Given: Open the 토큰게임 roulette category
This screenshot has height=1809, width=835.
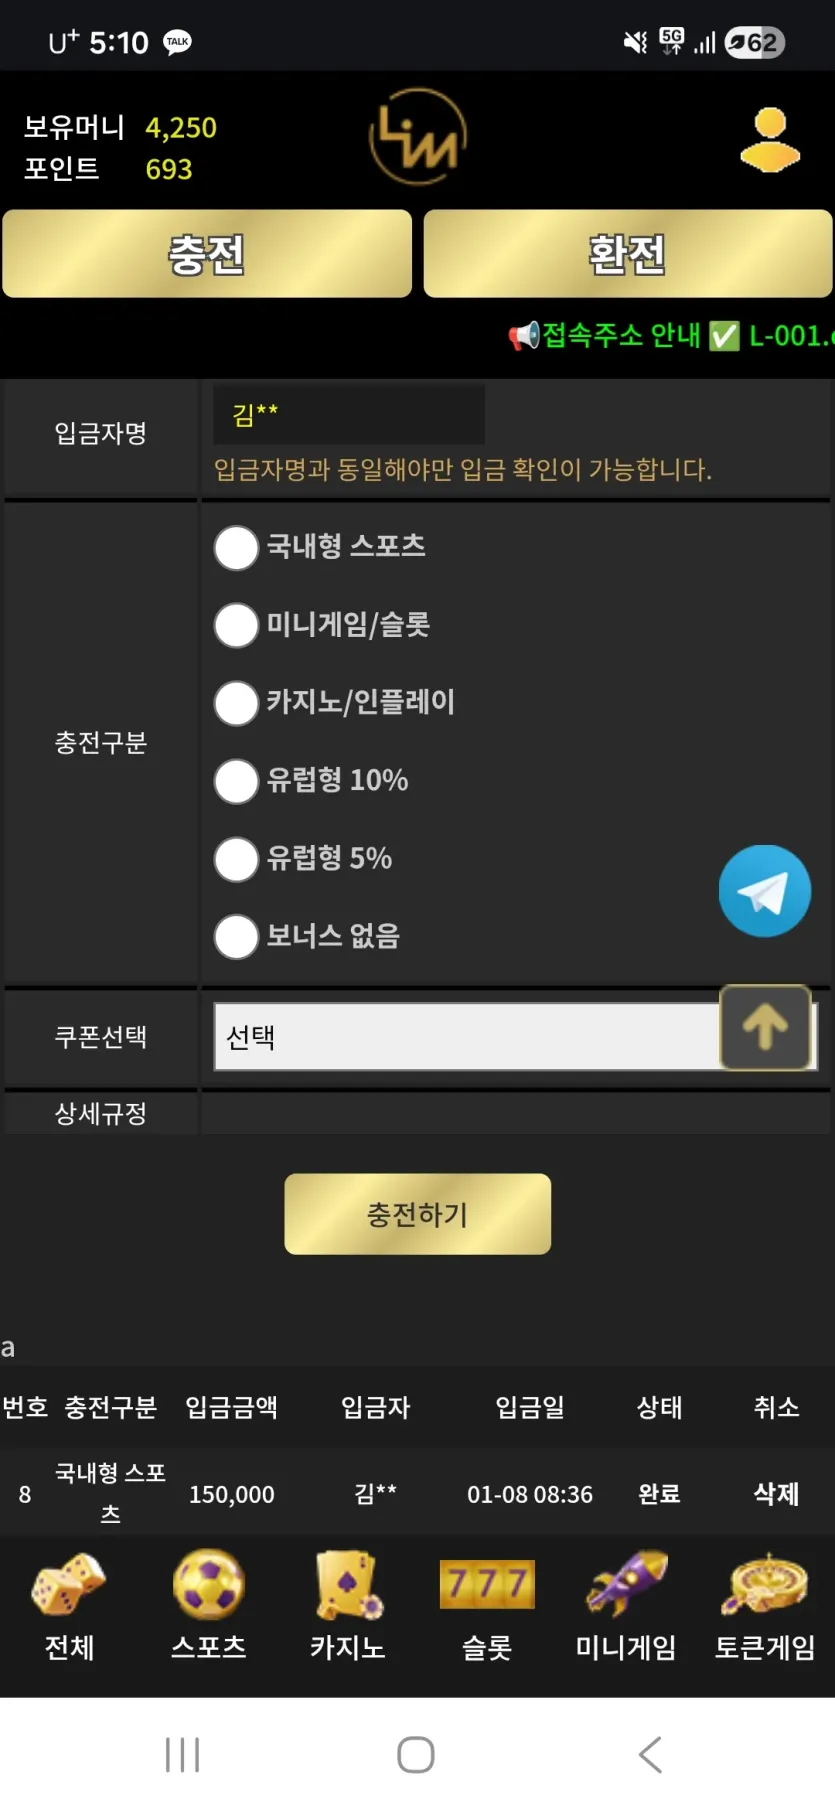Looking at the screenshot, I should (x=765, y=1606).
